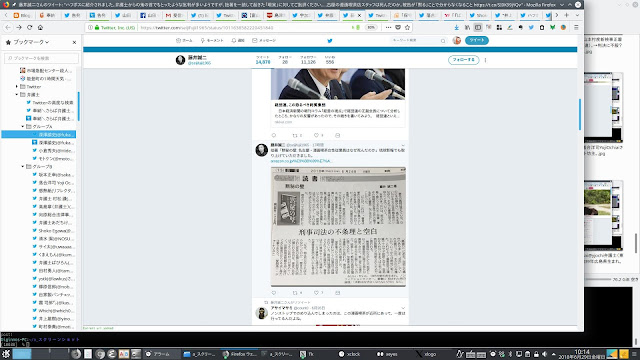
Task: Click the Twitter bird logo in the header
Action: click(x=330, y=40)
